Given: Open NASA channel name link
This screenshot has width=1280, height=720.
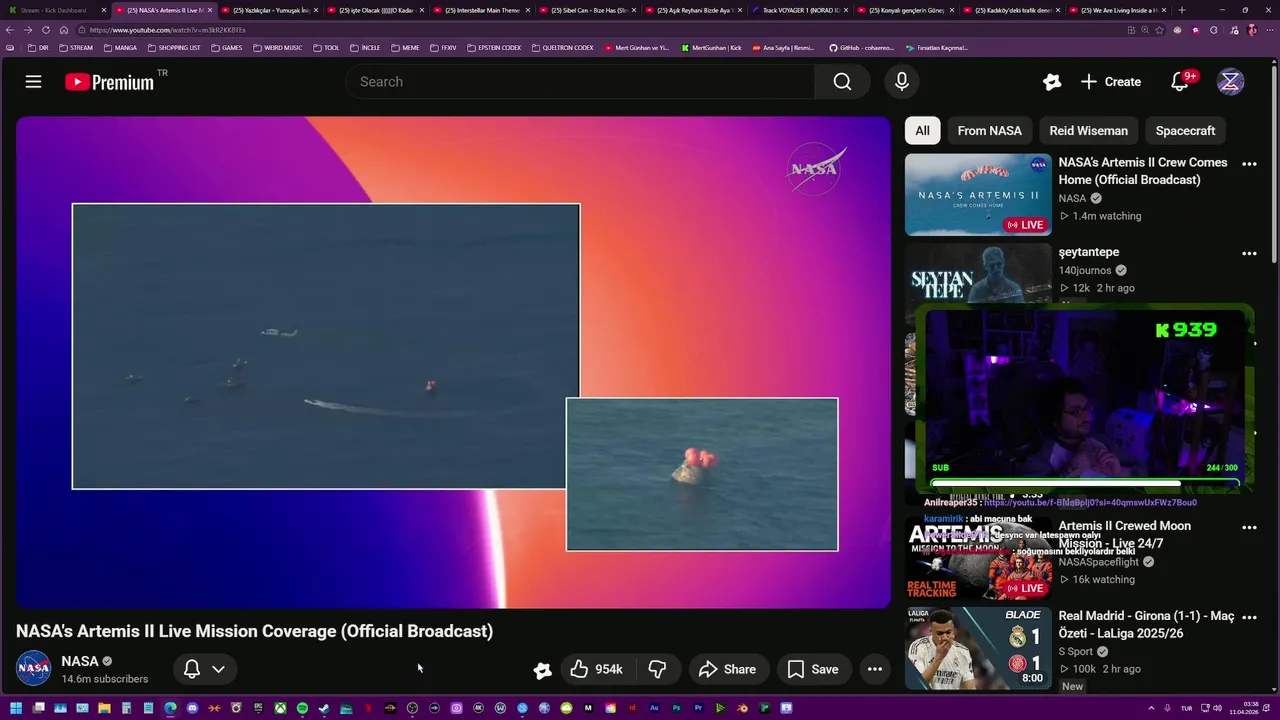Looking at the screenshot, I should [x=80, y=661].
